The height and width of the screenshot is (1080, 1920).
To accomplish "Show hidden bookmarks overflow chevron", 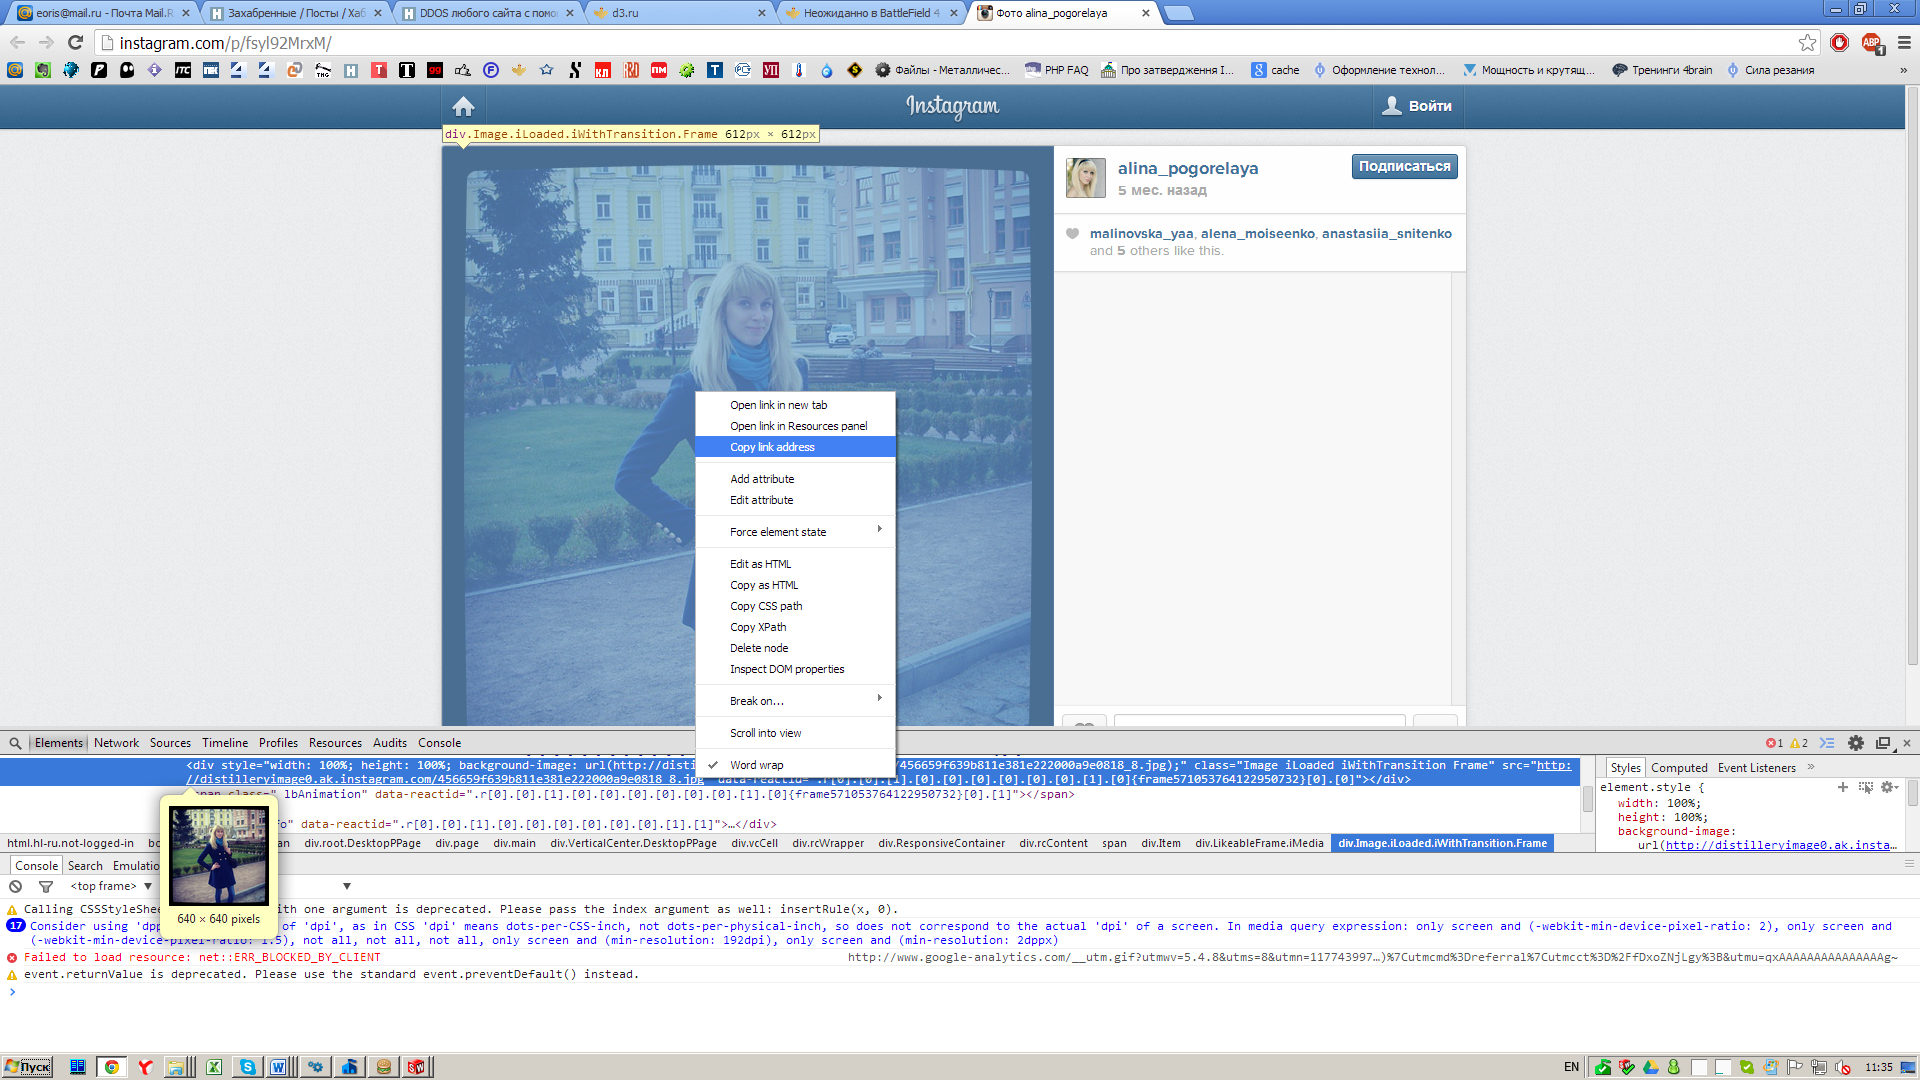I will [1903, 70].
